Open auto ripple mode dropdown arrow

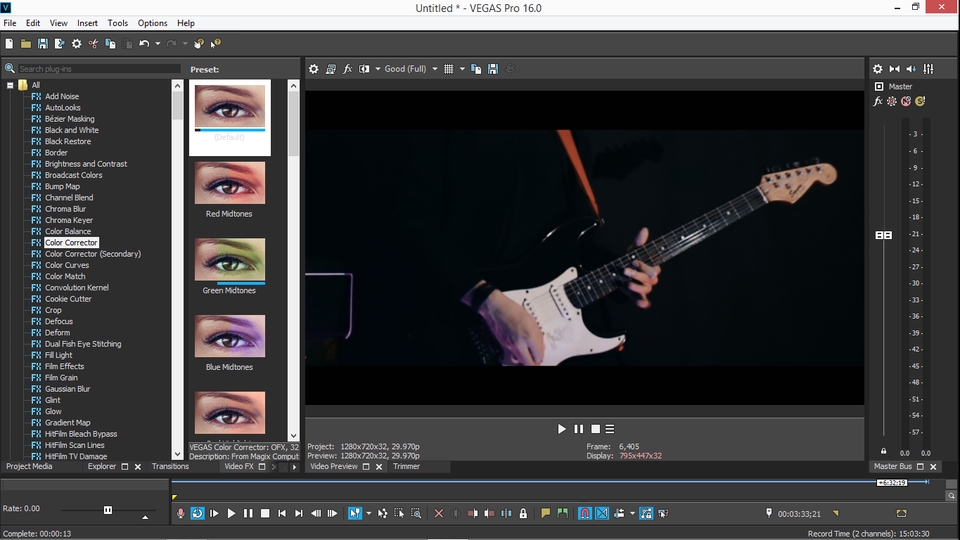pyautogui.click(x=632, y=513)
